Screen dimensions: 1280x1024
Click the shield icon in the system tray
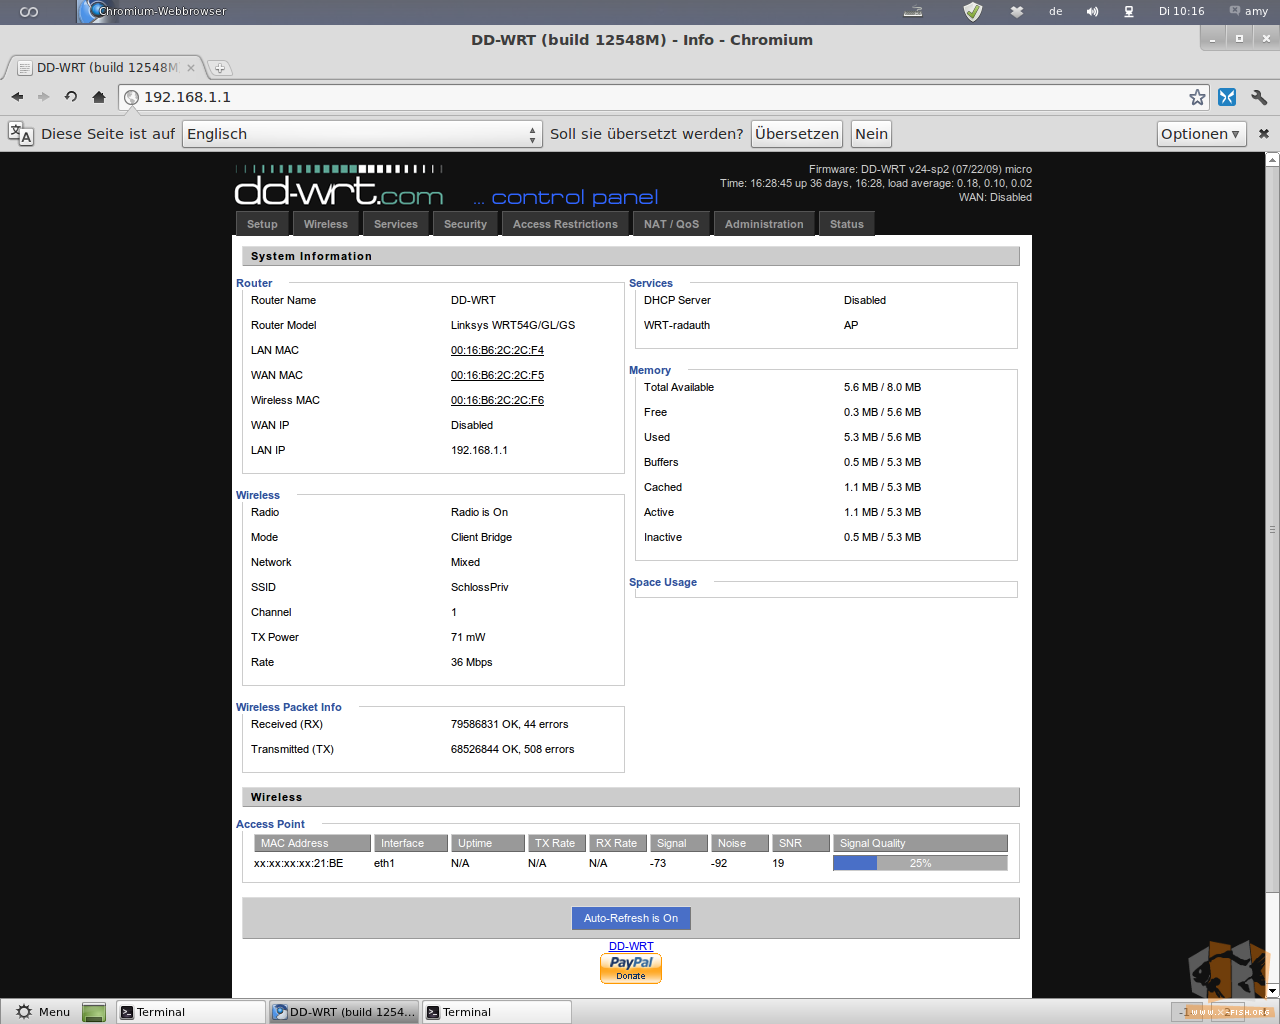[973, 11]
